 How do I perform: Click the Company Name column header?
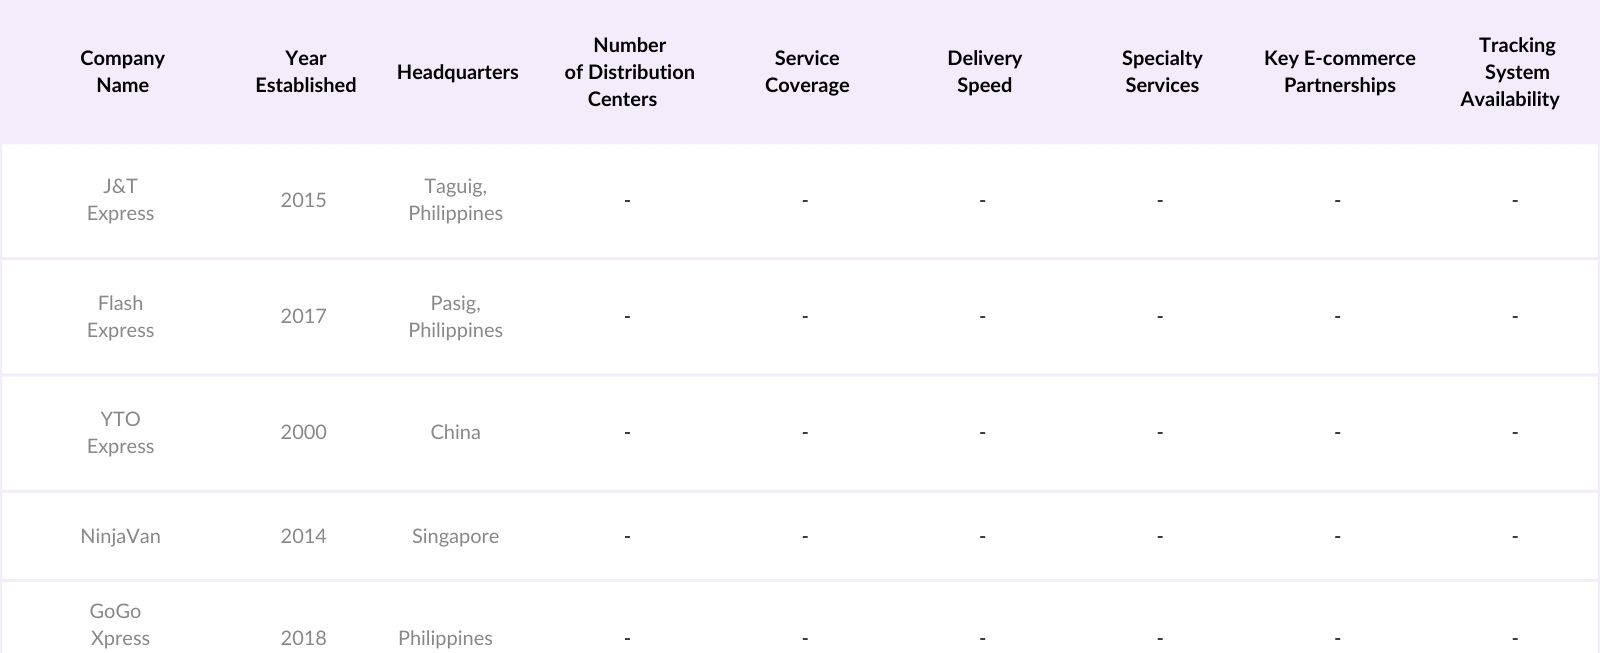point(122,72)
